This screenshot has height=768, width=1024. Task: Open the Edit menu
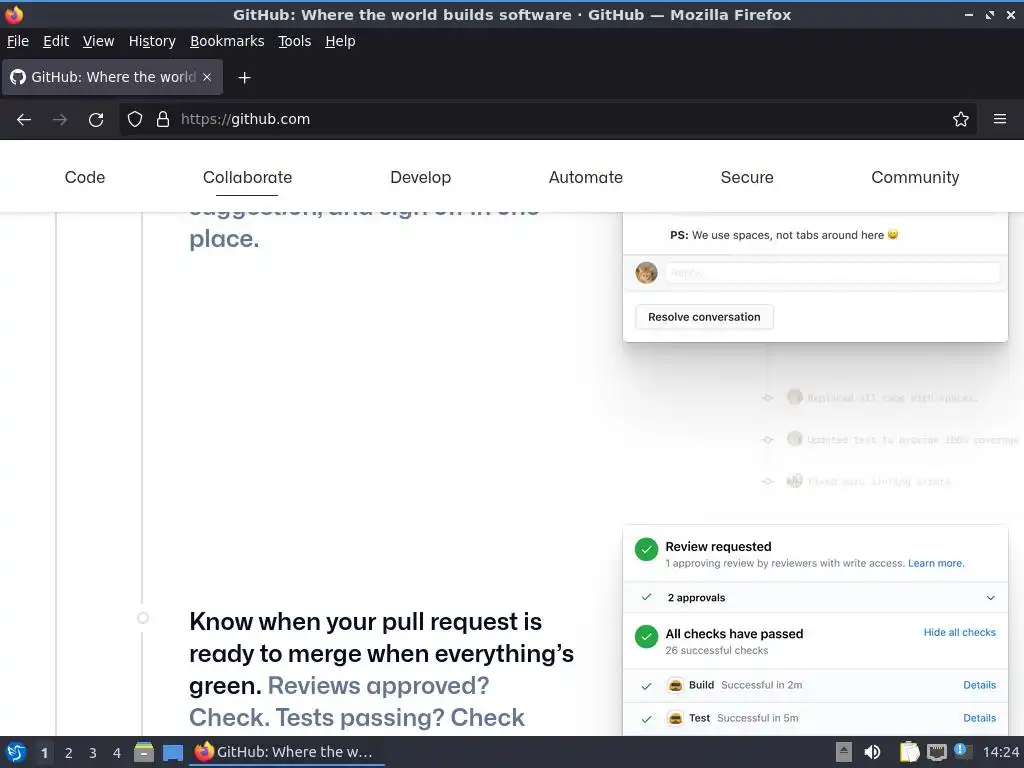tap(56, 41)
